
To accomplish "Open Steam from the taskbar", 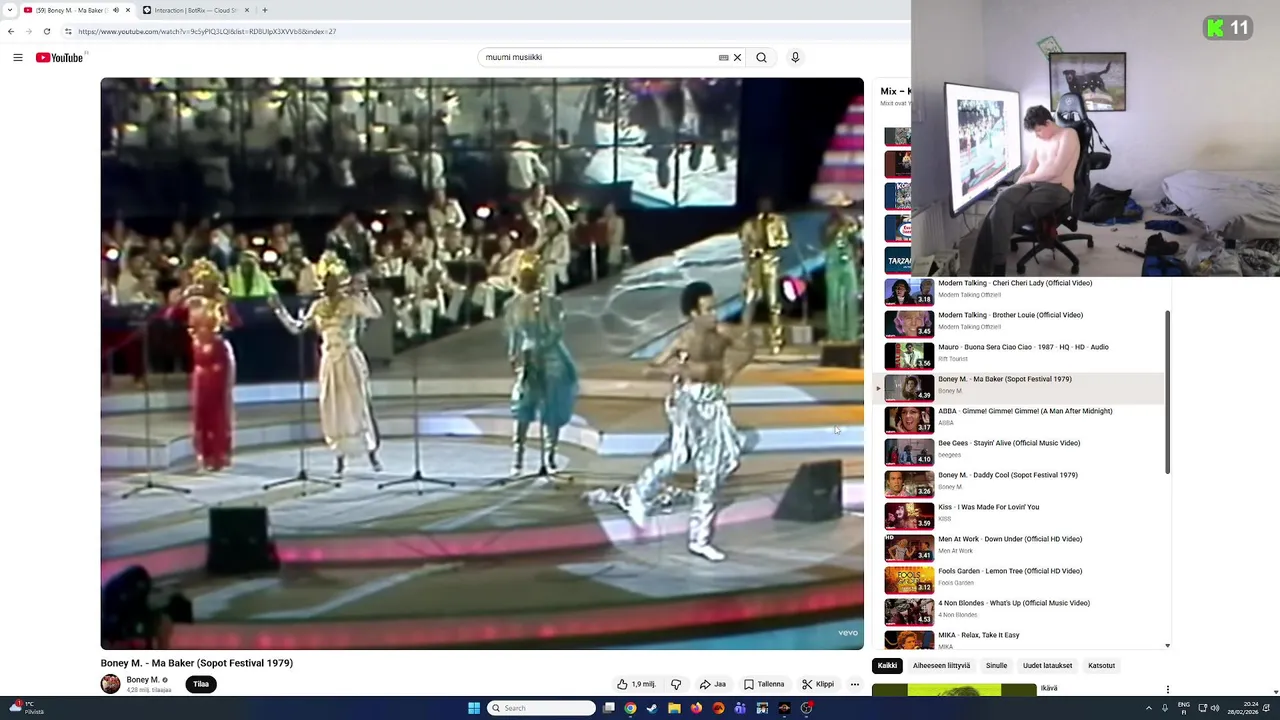I will (x=652, y=708).
